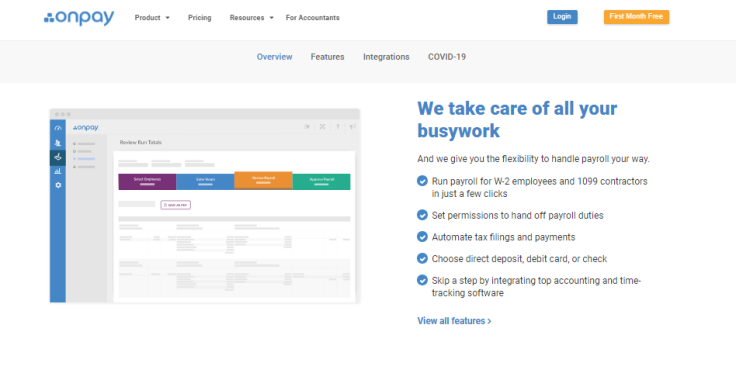Click the First Month Free button

636,17
